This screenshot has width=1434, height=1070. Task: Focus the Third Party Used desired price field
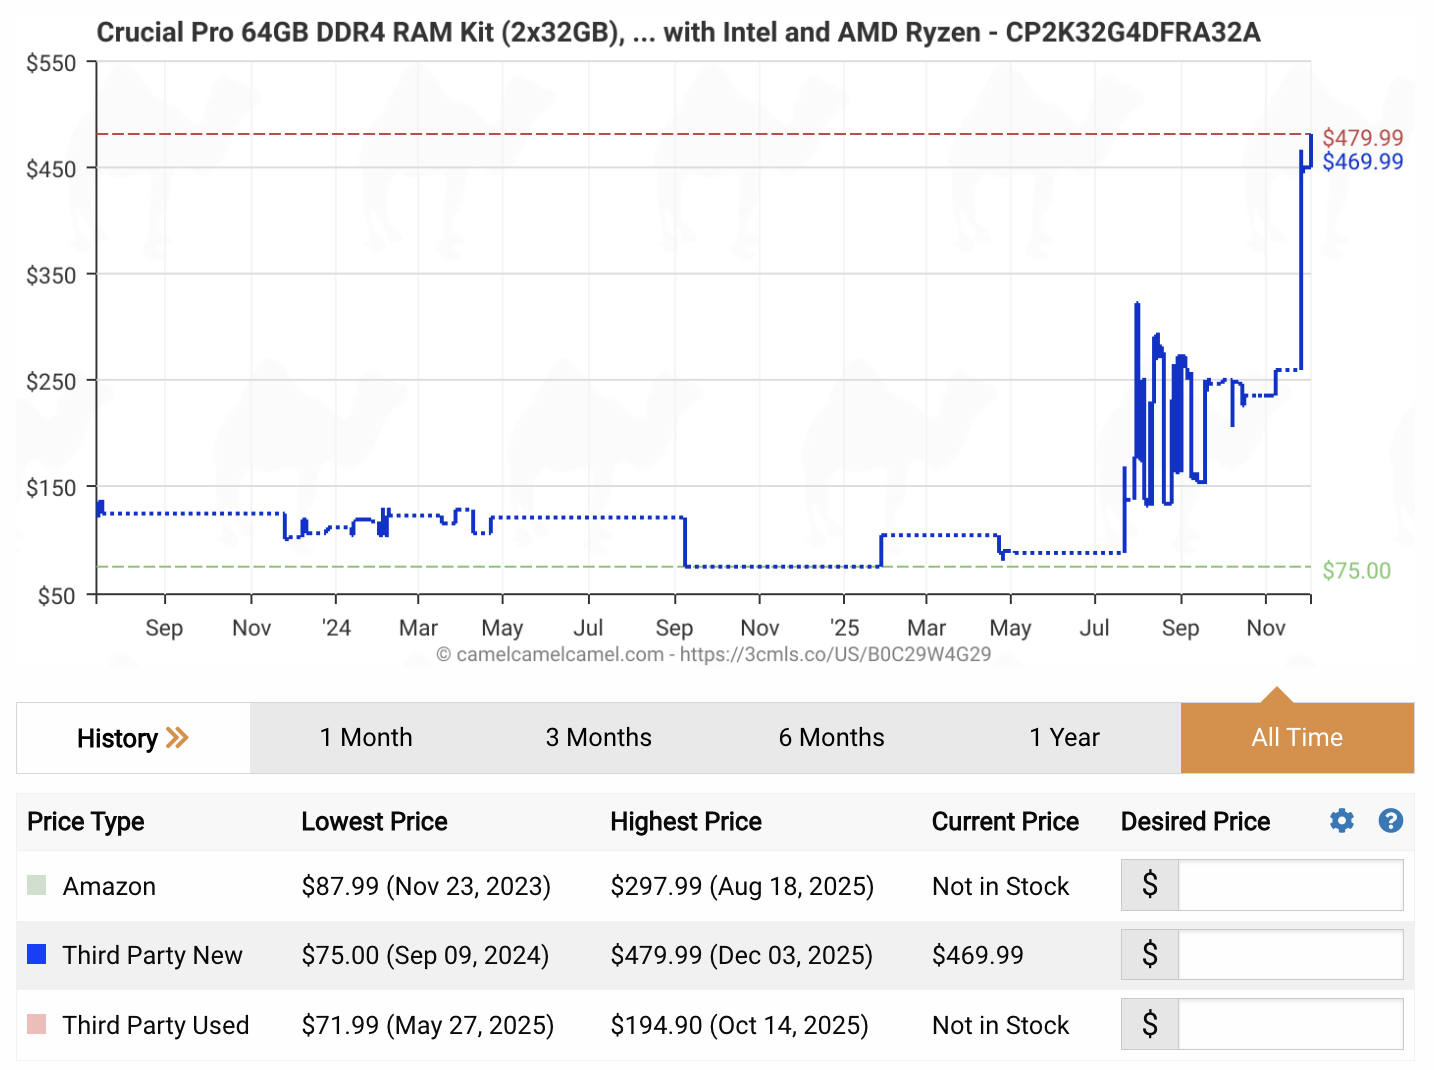(x=1290, y=1024)
